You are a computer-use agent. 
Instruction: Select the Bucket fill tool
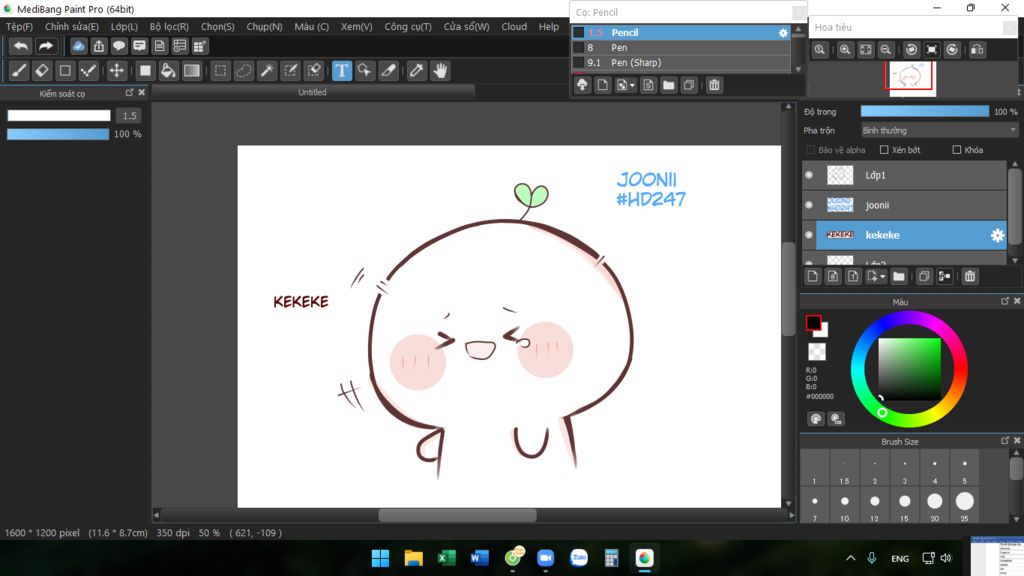pos(168,71)
